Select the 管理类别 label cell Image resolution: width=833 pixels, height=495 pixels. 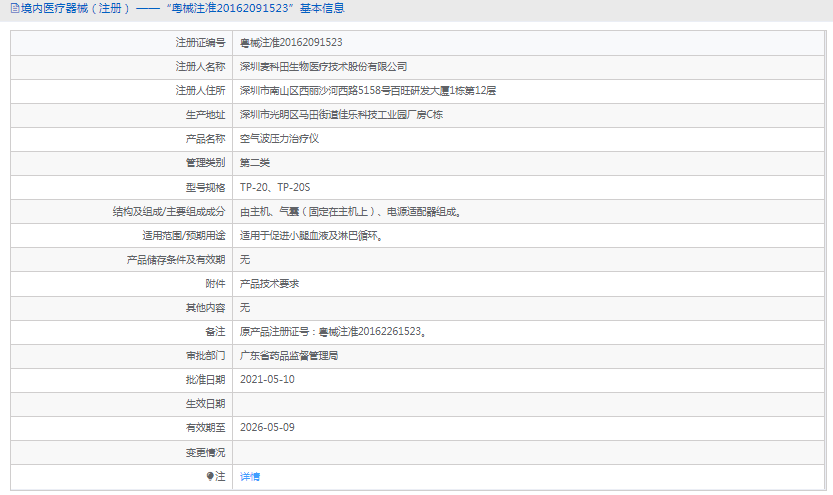[122, 163]
